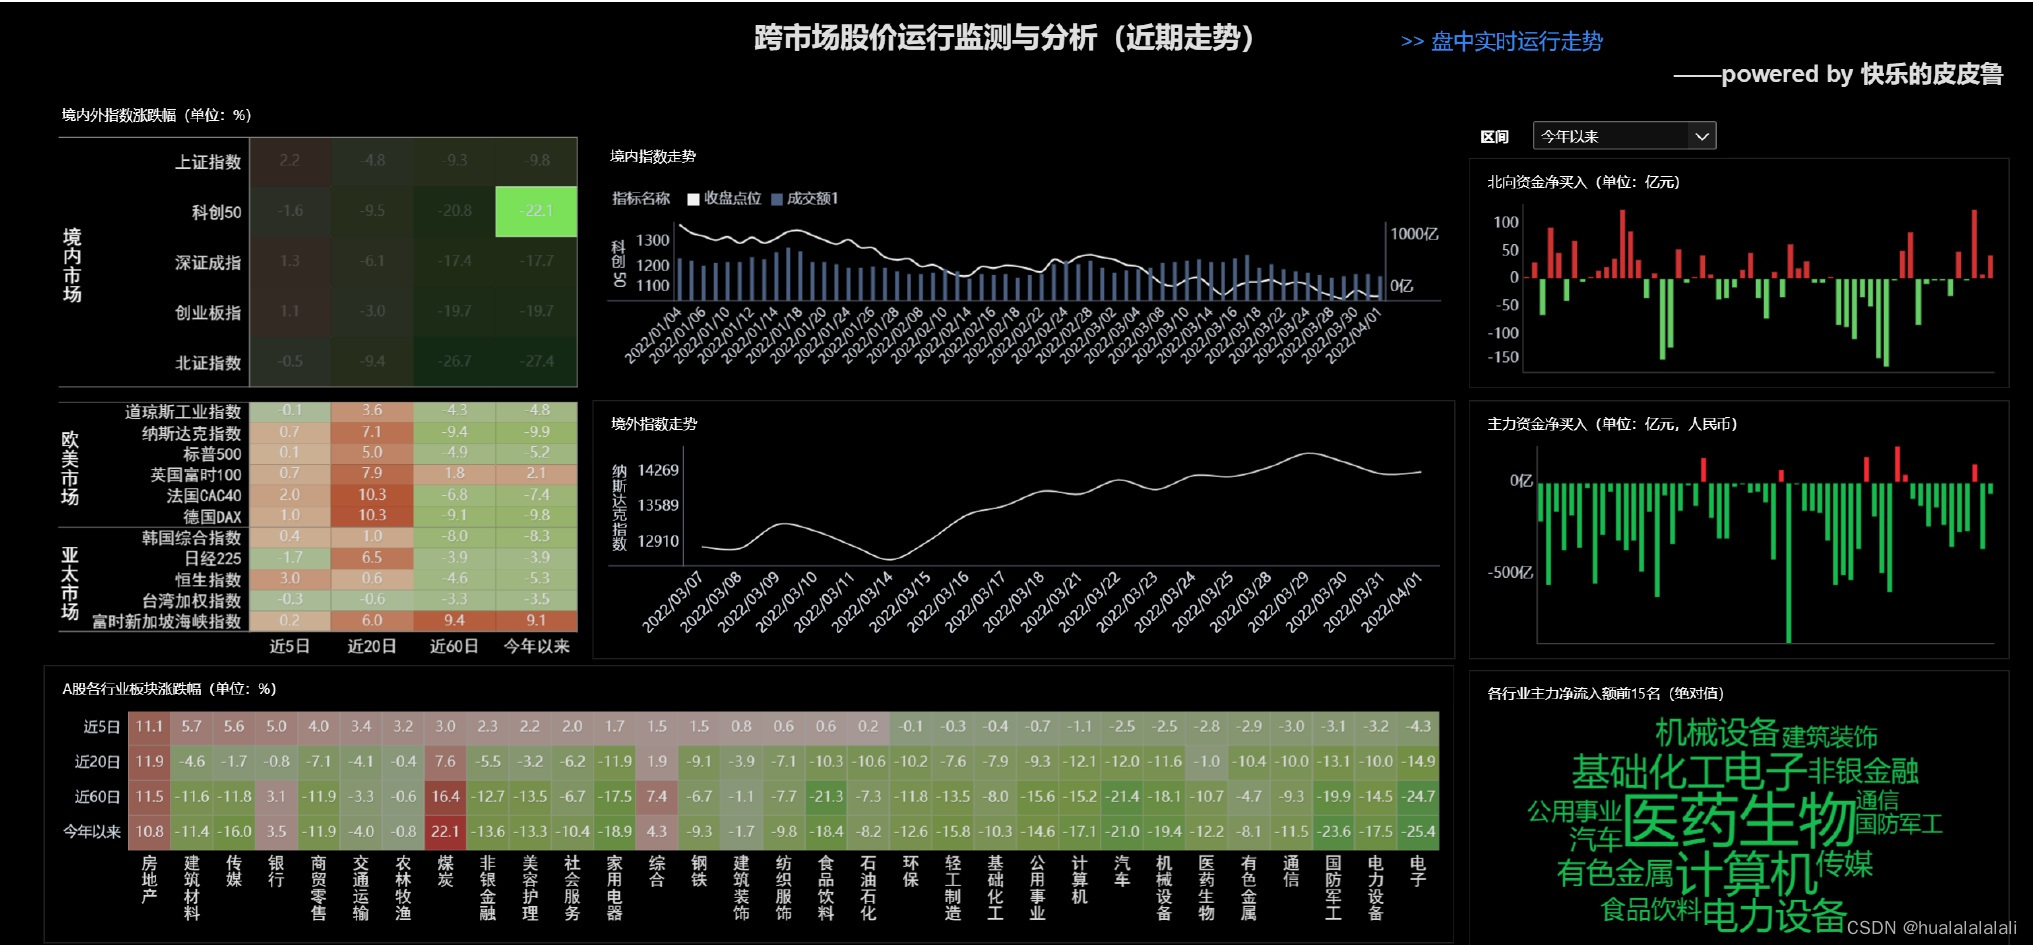
Task: Click the 煤炭 今年以来 cell 22.1
Action: click(x=445, y=831)
